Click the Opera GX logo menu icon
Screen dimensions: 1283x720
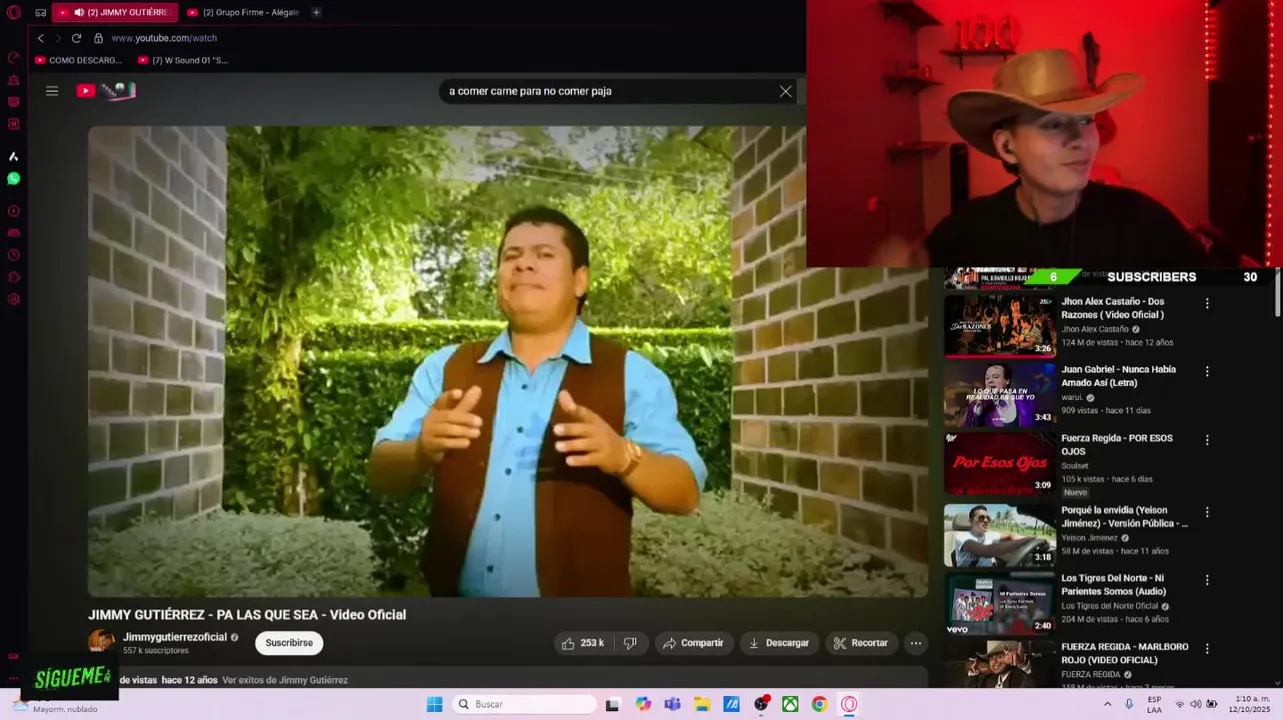click(14, 12)
